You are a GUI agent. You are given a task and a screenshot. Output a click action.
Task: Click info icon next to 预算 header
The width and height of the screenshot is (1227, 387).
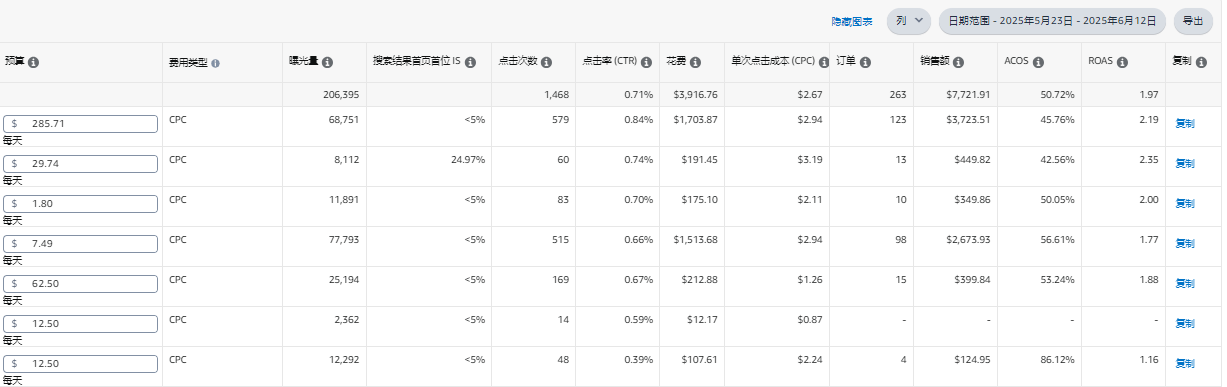[34, 62]
